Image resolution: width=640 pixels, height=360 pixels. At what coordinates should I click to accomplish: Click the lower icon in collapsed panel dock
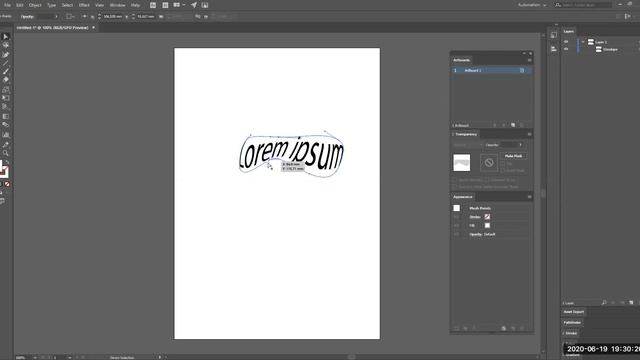pyautogui.click(x=553, y=49)
